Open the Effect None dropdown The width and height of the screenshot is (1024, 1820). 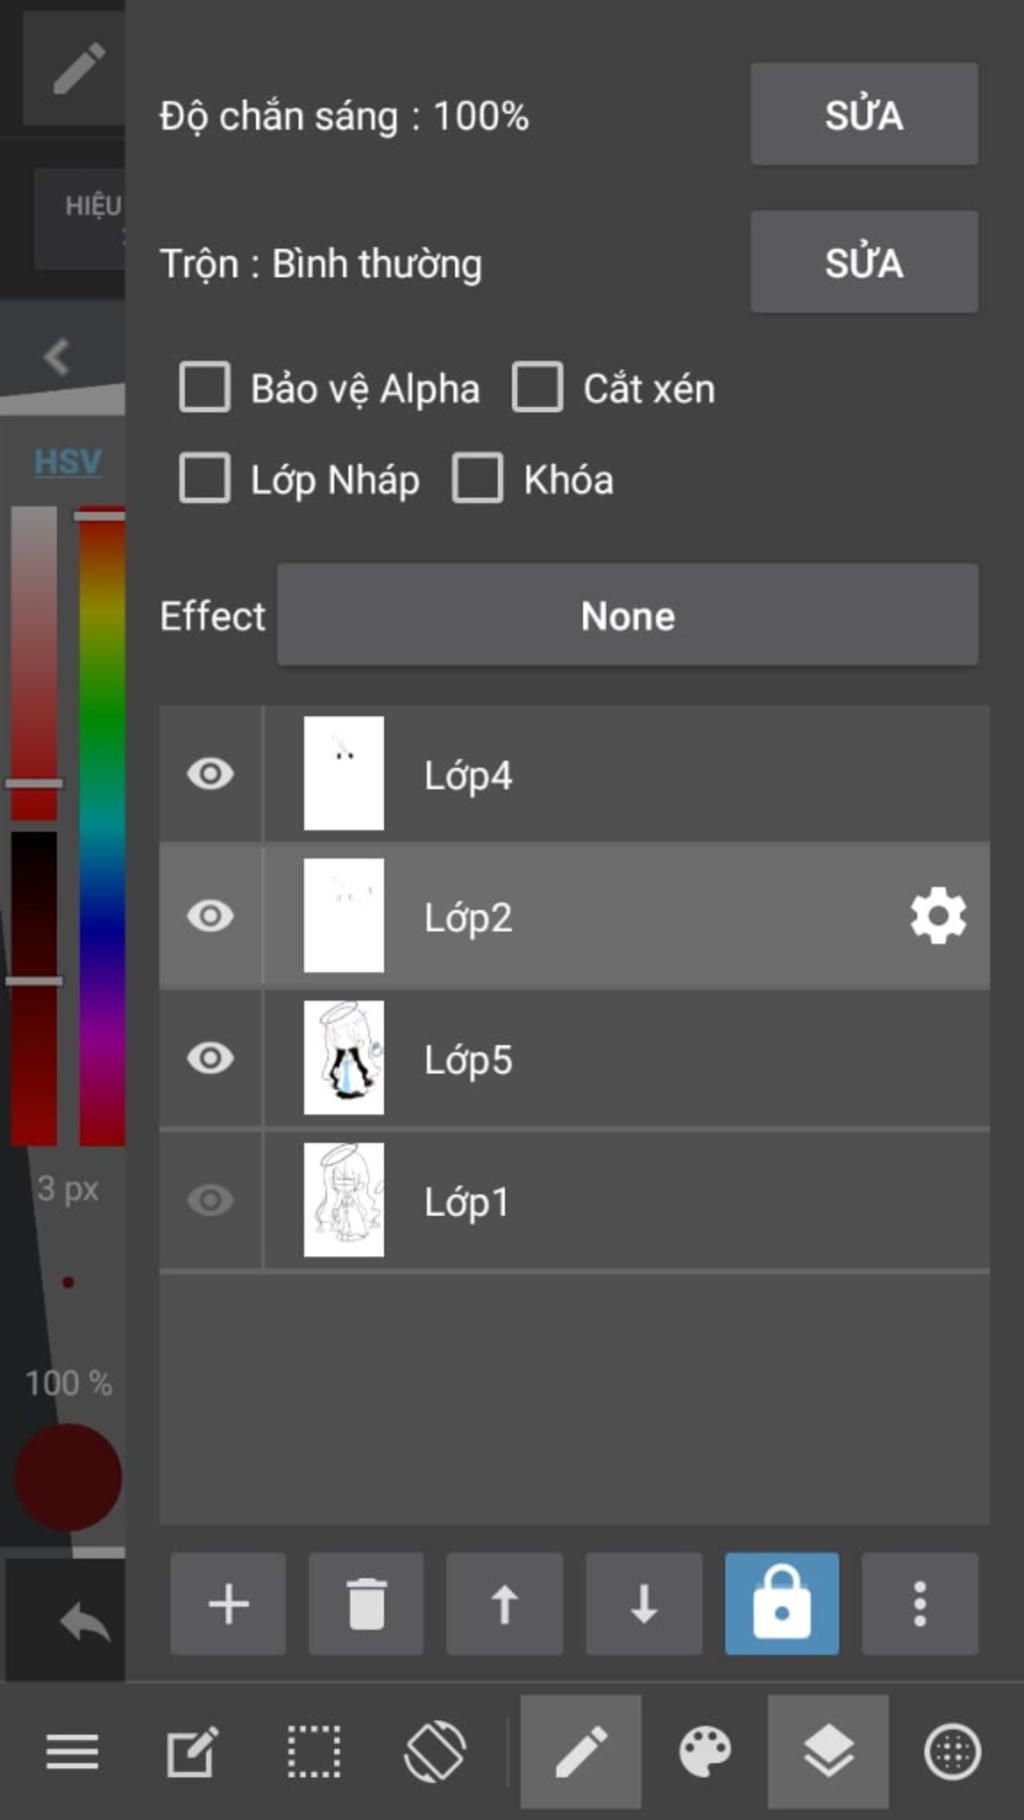(x=628, y=615)
